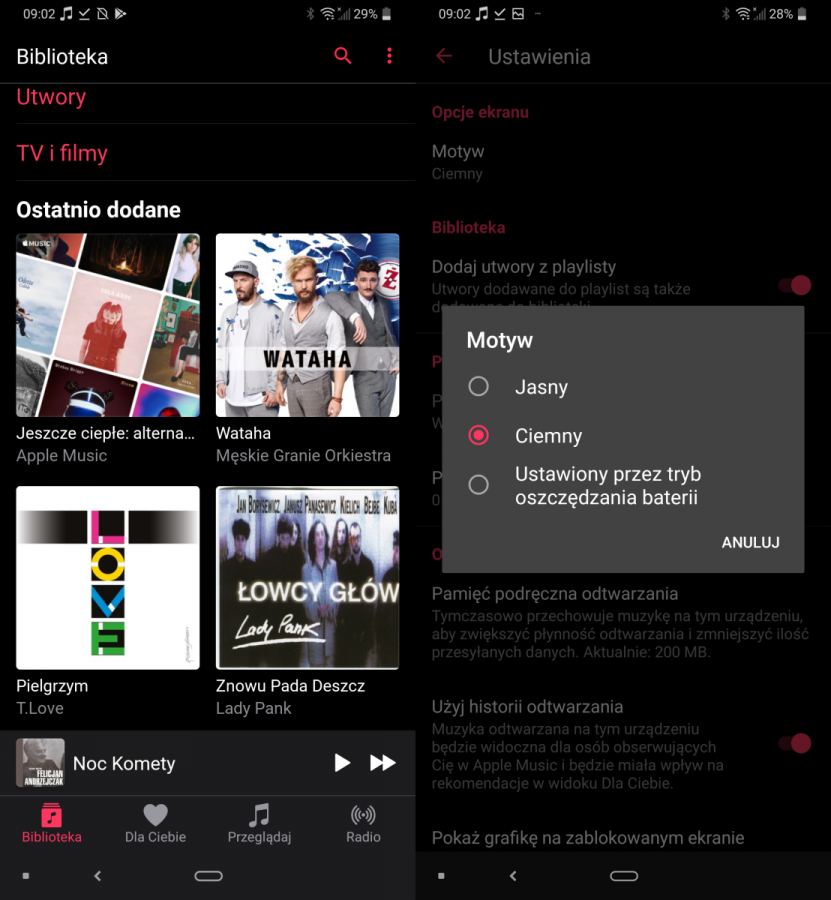Tap left status bar music note icon

67,13
